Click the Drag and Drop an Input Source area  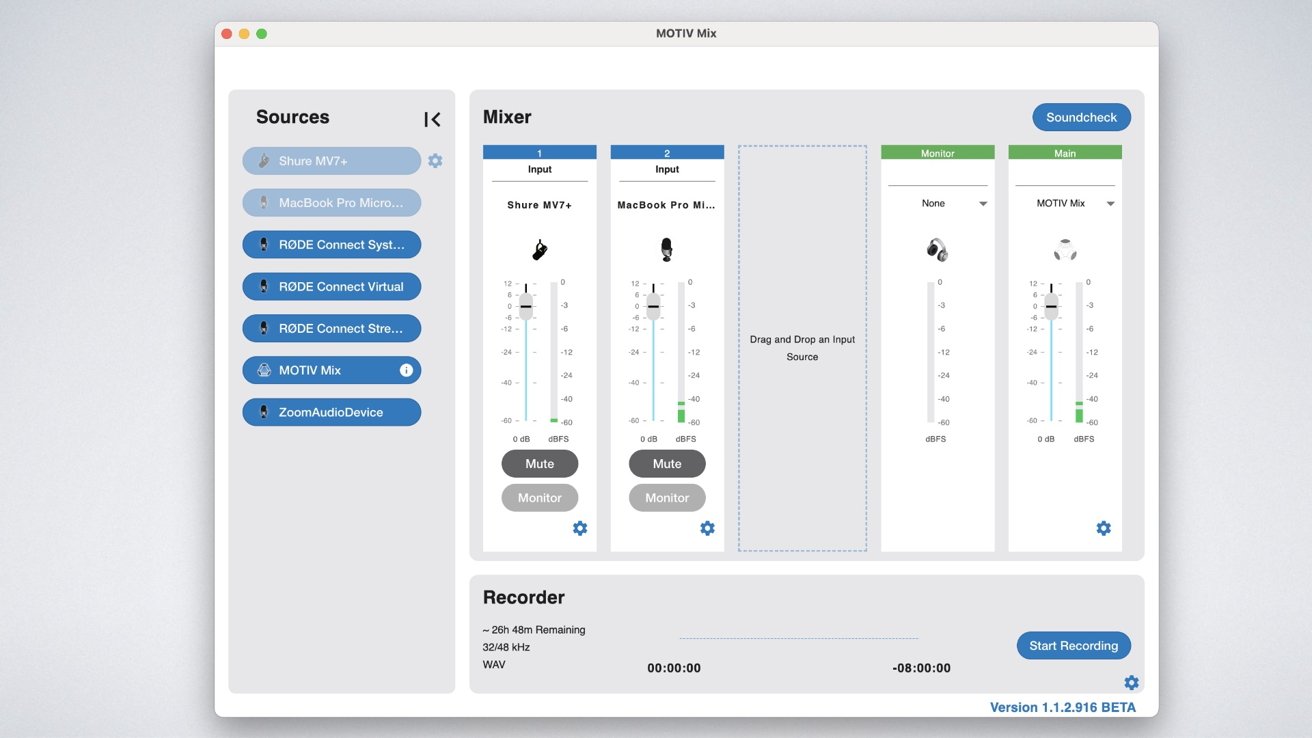(802, 348)
